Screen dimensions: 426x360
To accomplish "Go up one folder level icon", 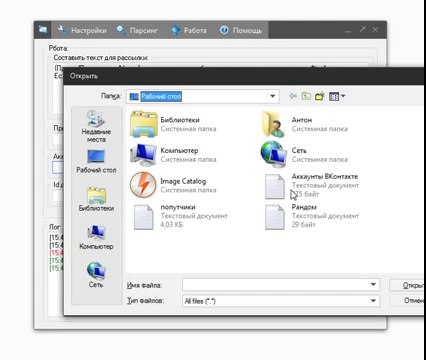I will pos(306,96).
